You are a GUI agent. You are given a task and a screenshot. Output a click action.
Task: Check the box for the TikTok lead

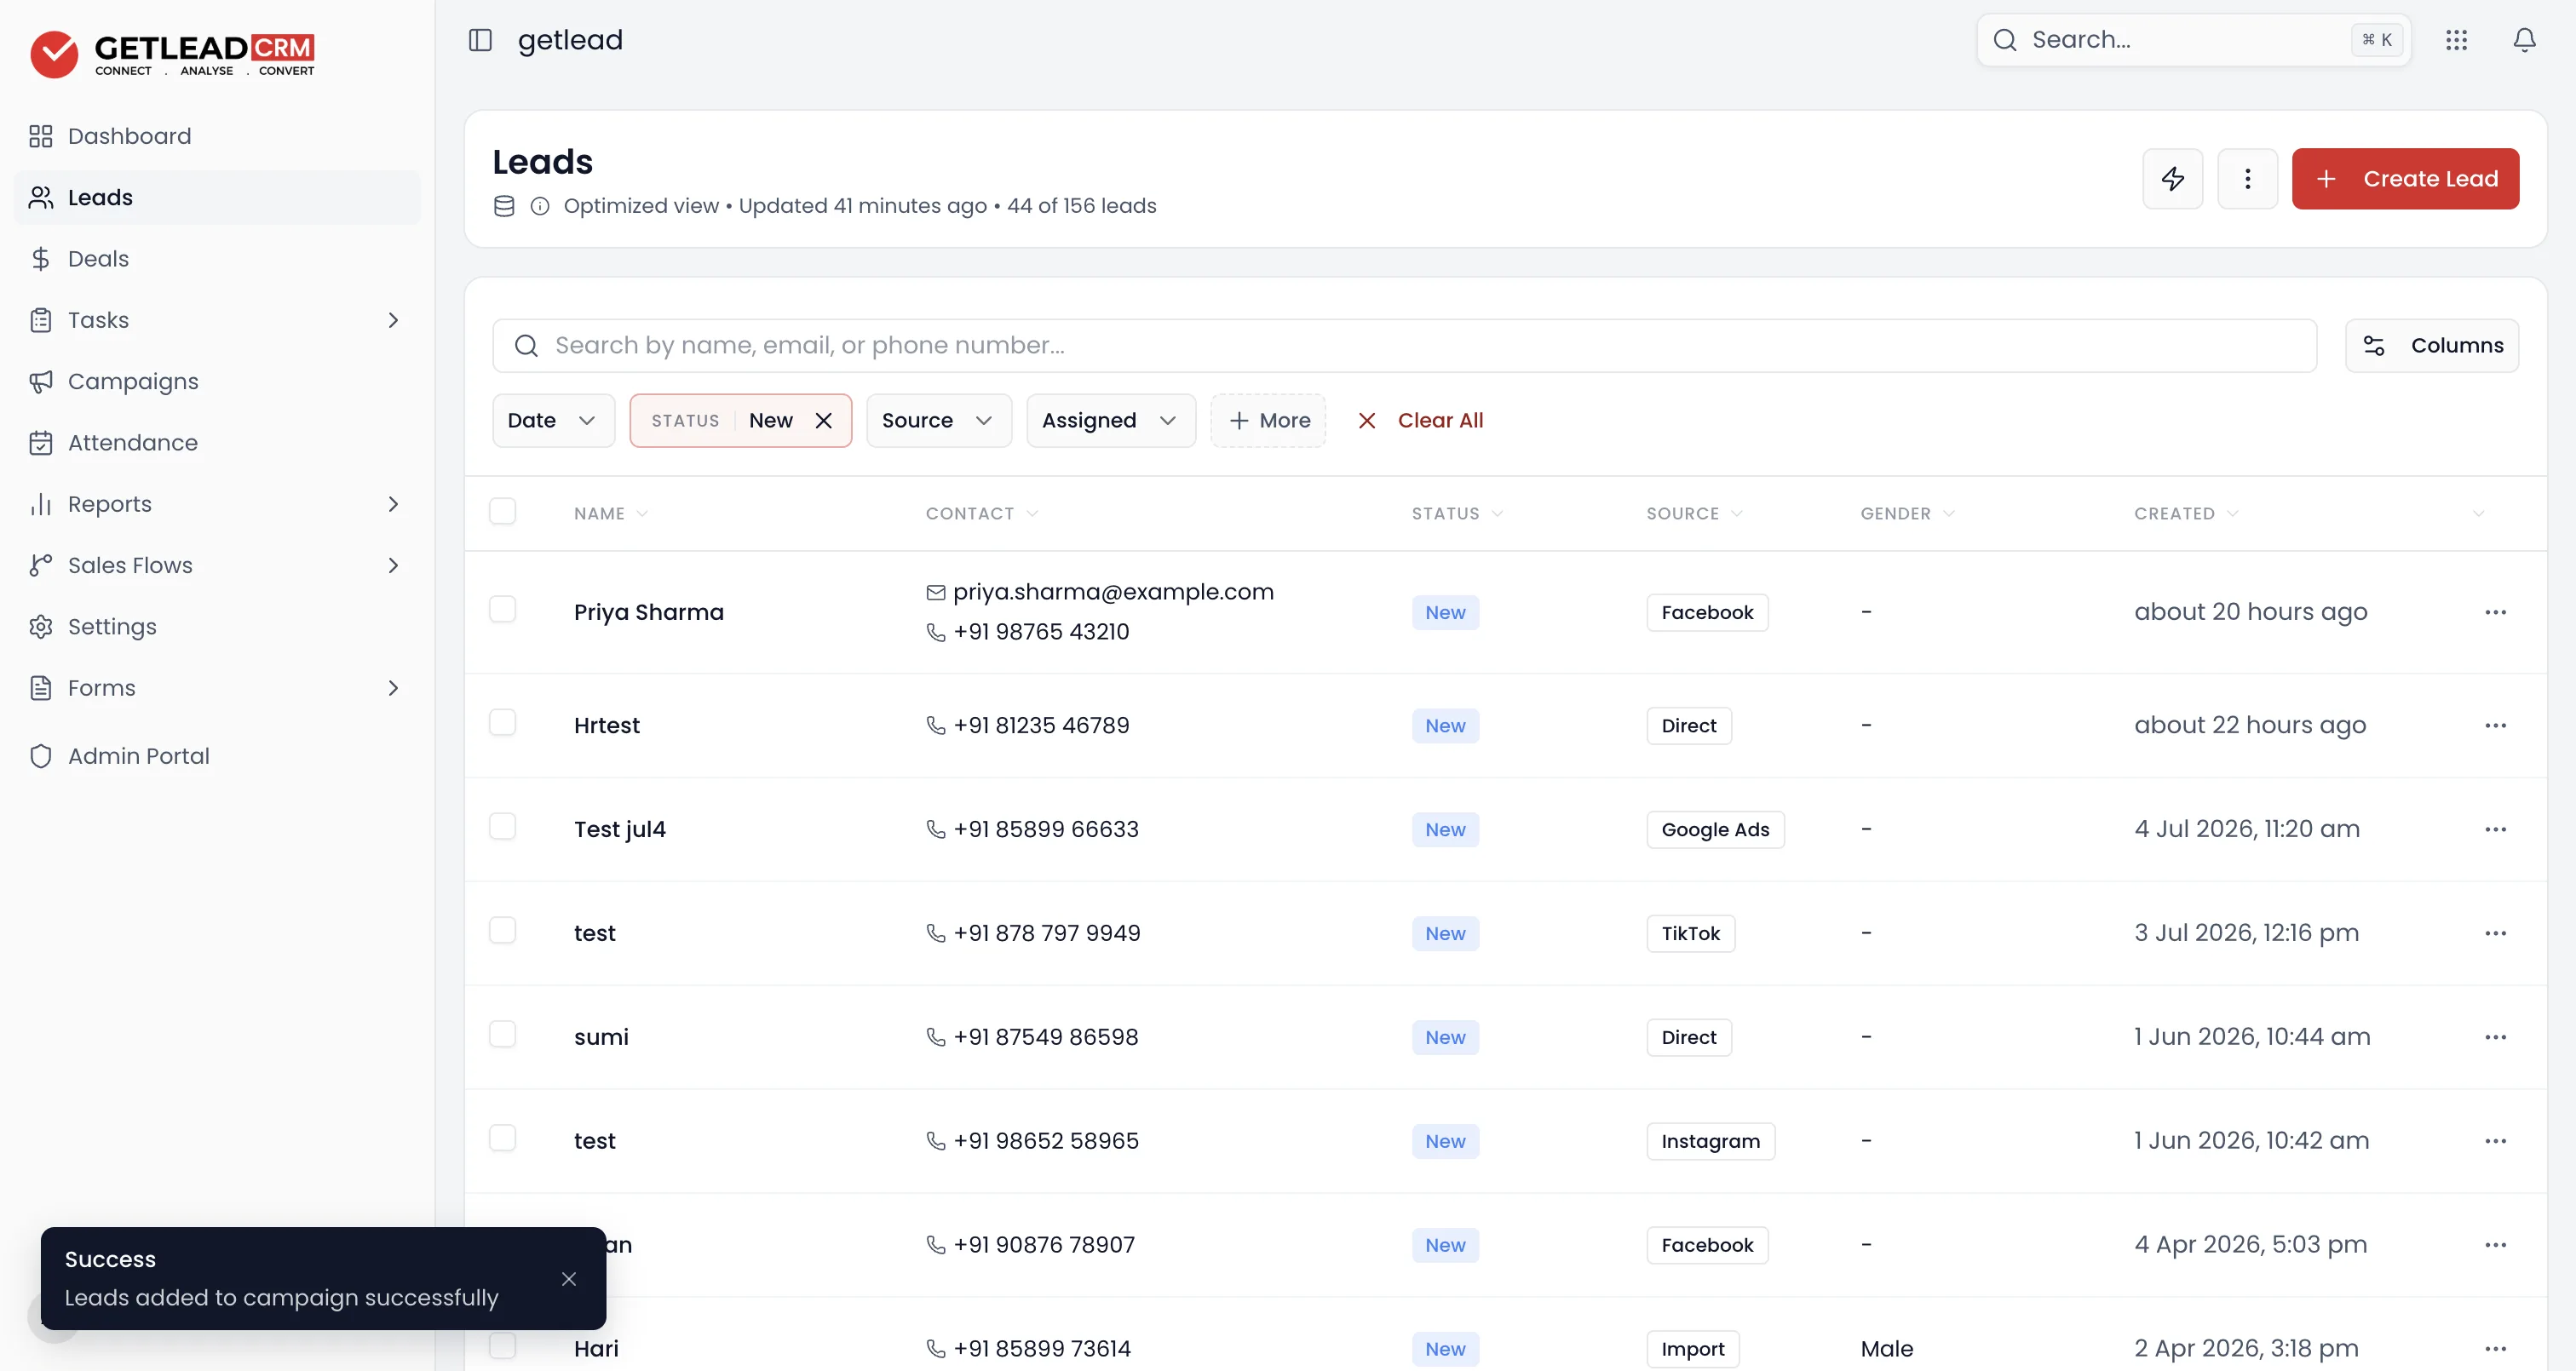[x=503, y=931]
